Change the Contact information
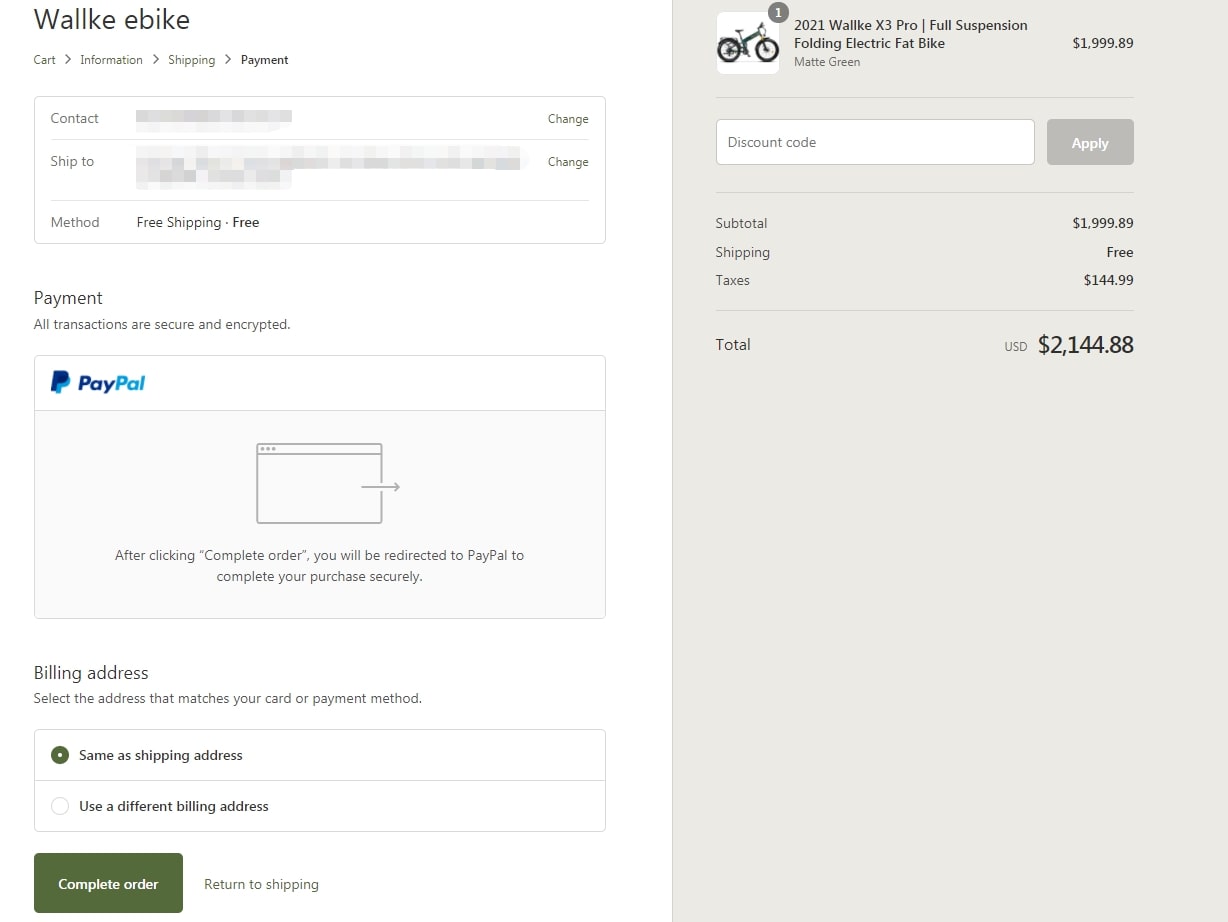 pyautogui.click(x=568, y=119)
